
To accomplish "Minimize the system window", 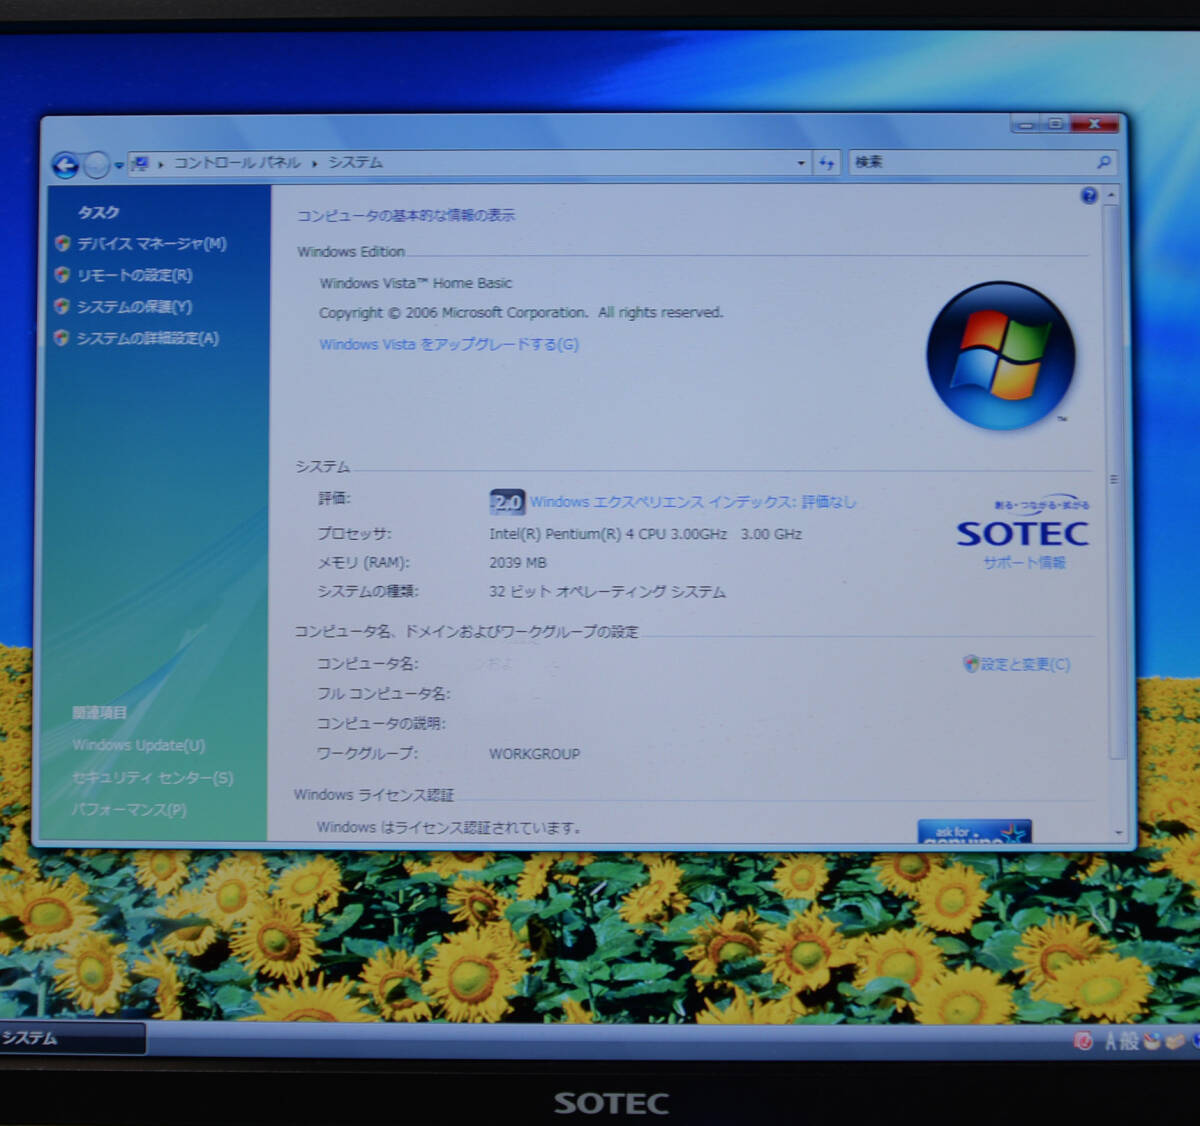I will coord(1025,123).
